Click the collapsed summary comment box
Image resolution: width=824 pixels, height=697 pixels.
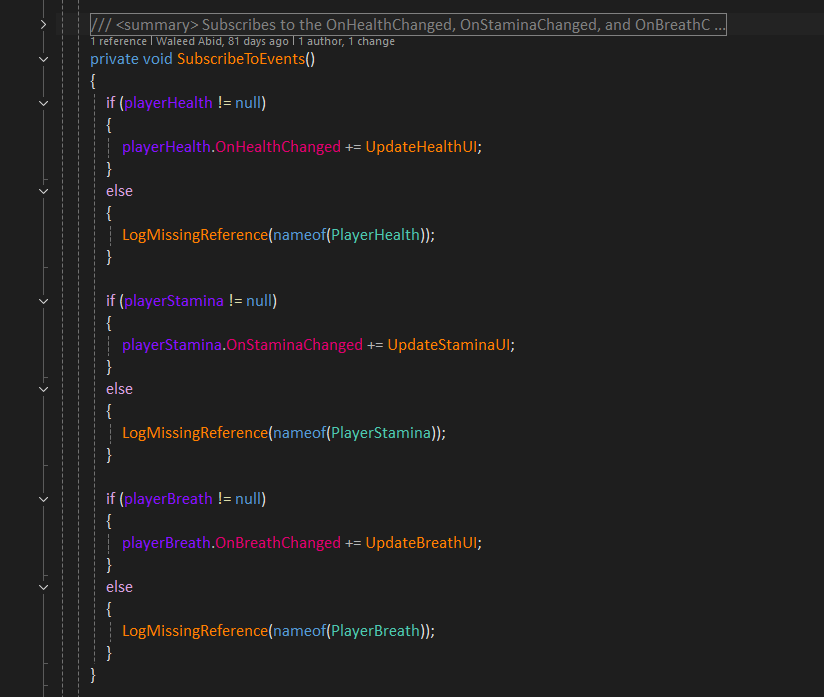[408, 24]
